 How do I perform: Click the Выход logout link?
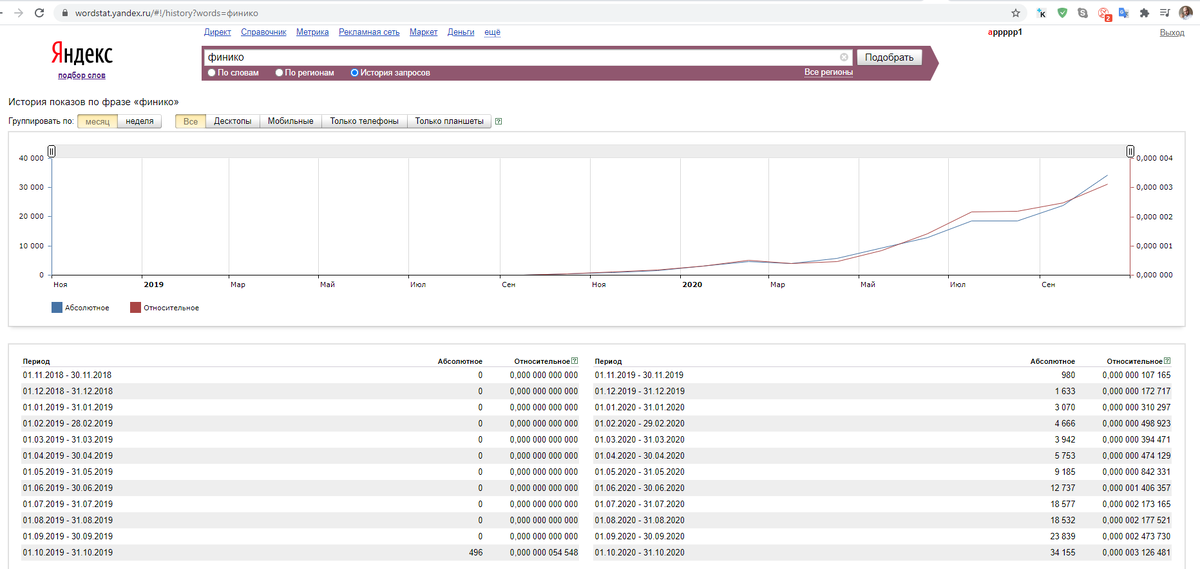tap(1172, 32)
